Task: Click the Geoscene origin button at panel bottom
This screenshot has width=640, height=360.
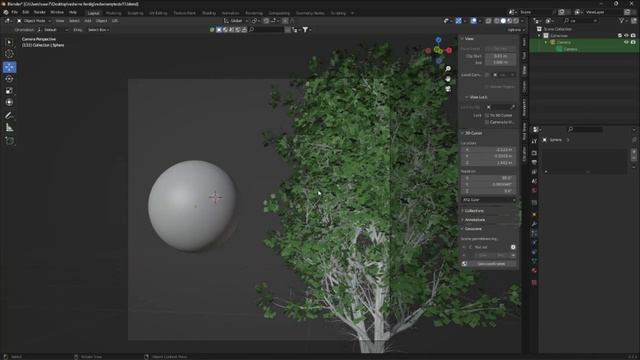Action: (491, 264)
